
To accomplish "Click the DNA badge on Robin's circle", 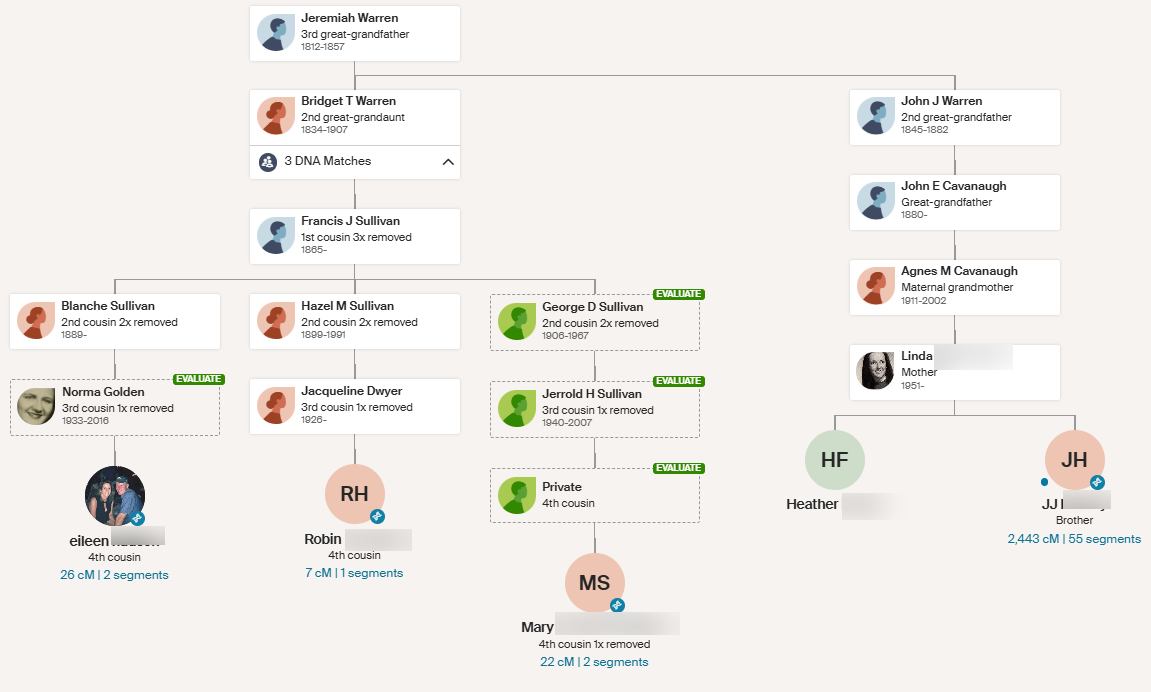I will [x=377, y=517].
